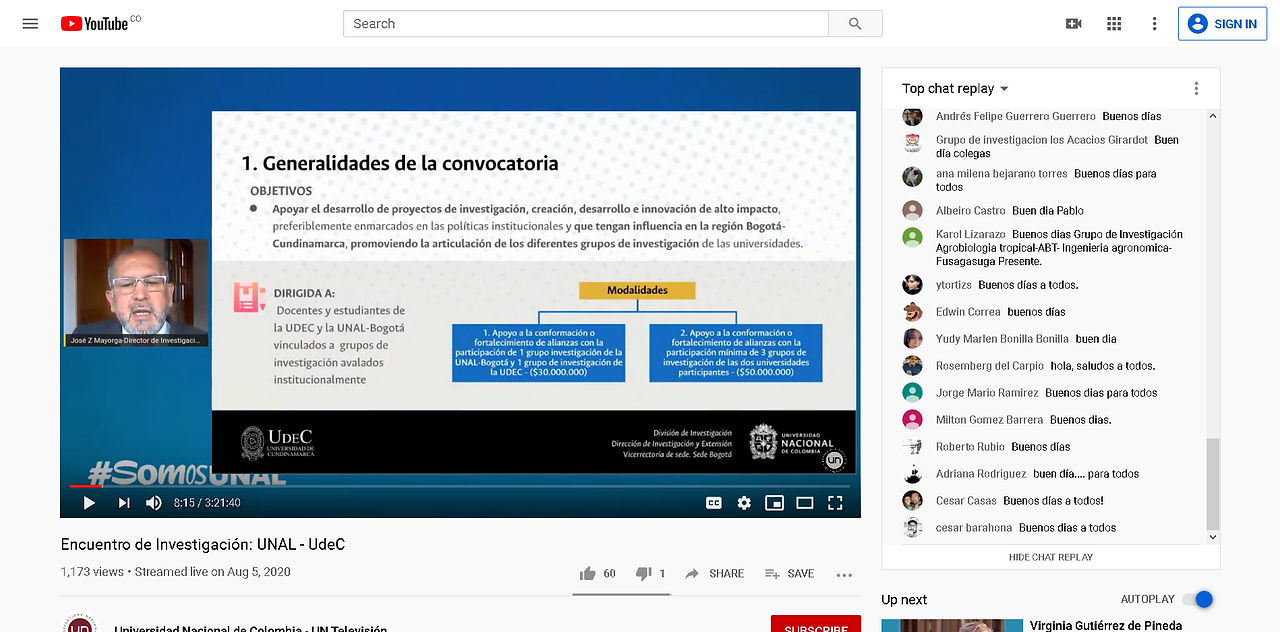The image size is (1280, 632).
Task: Click cesar barahona's chat avatar
Action: (x=912, y=528)
